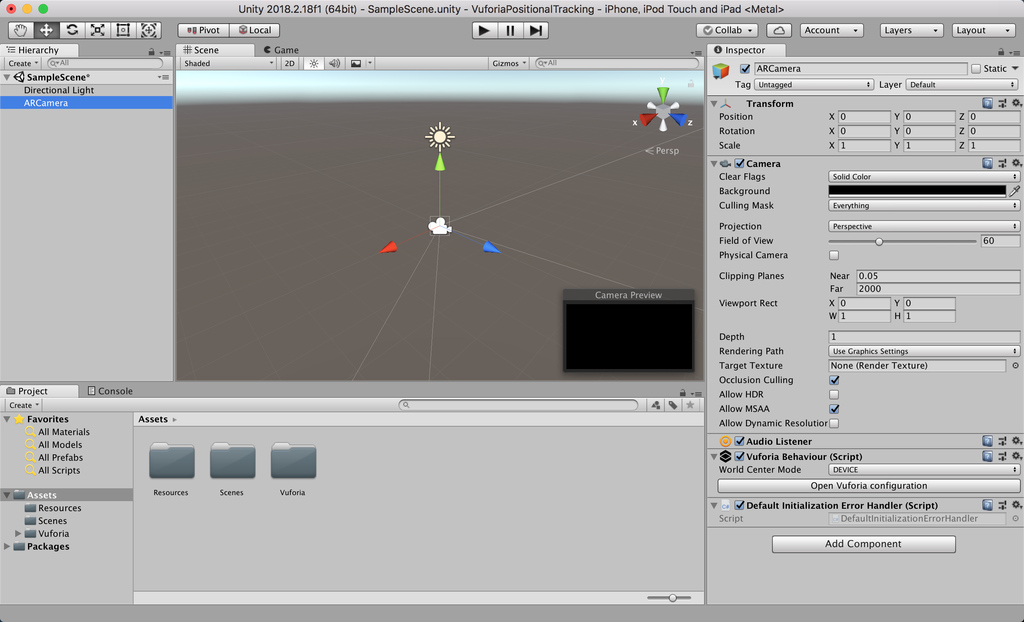Enable Allow Dynamic Resolution checkbox
The image size is (1024, 622).
coord(834,423)
